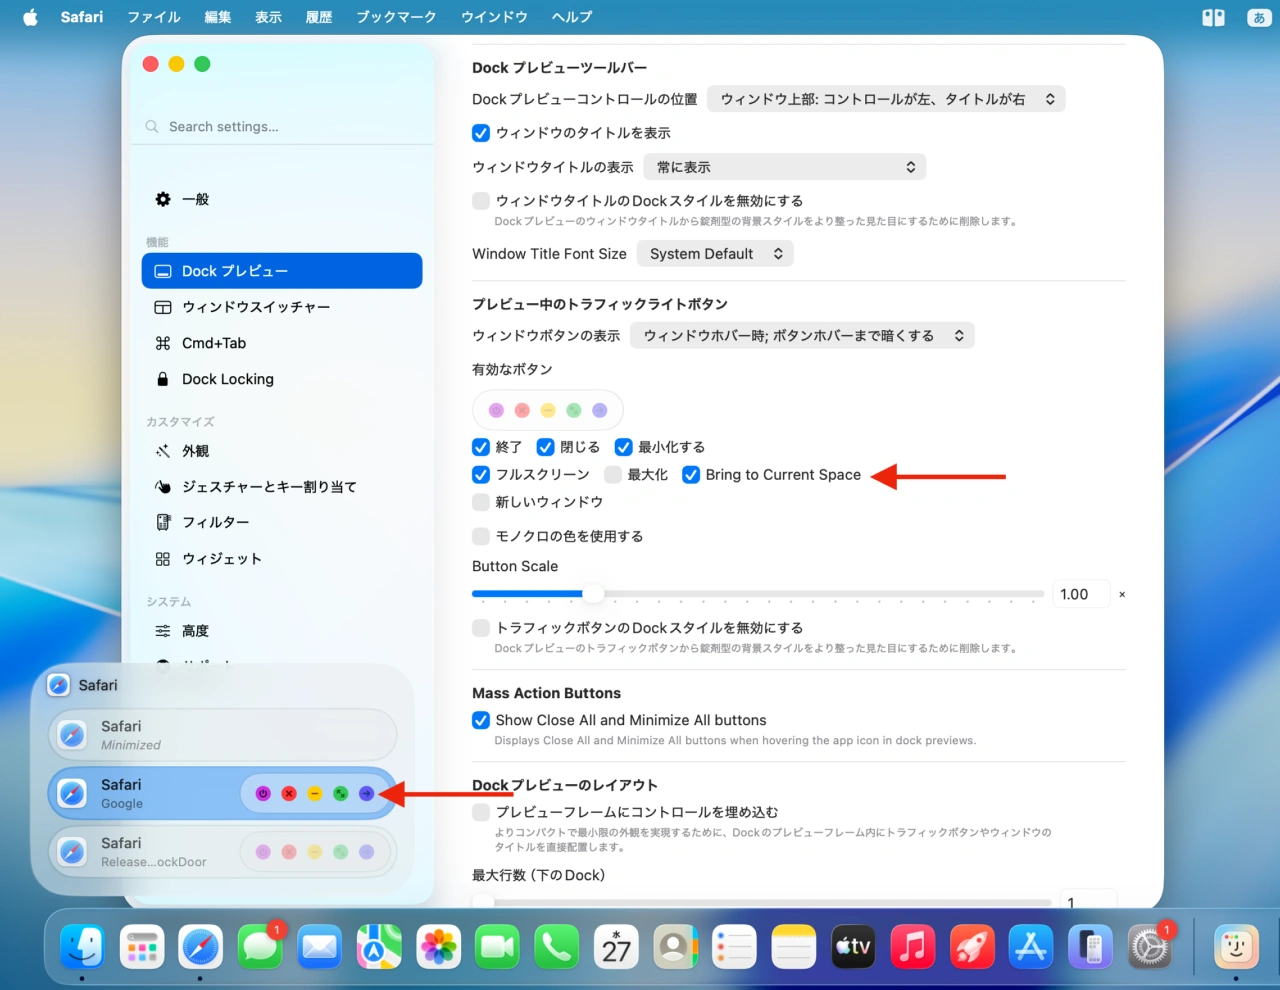Open Maps from the Dock

click(379, 946)
